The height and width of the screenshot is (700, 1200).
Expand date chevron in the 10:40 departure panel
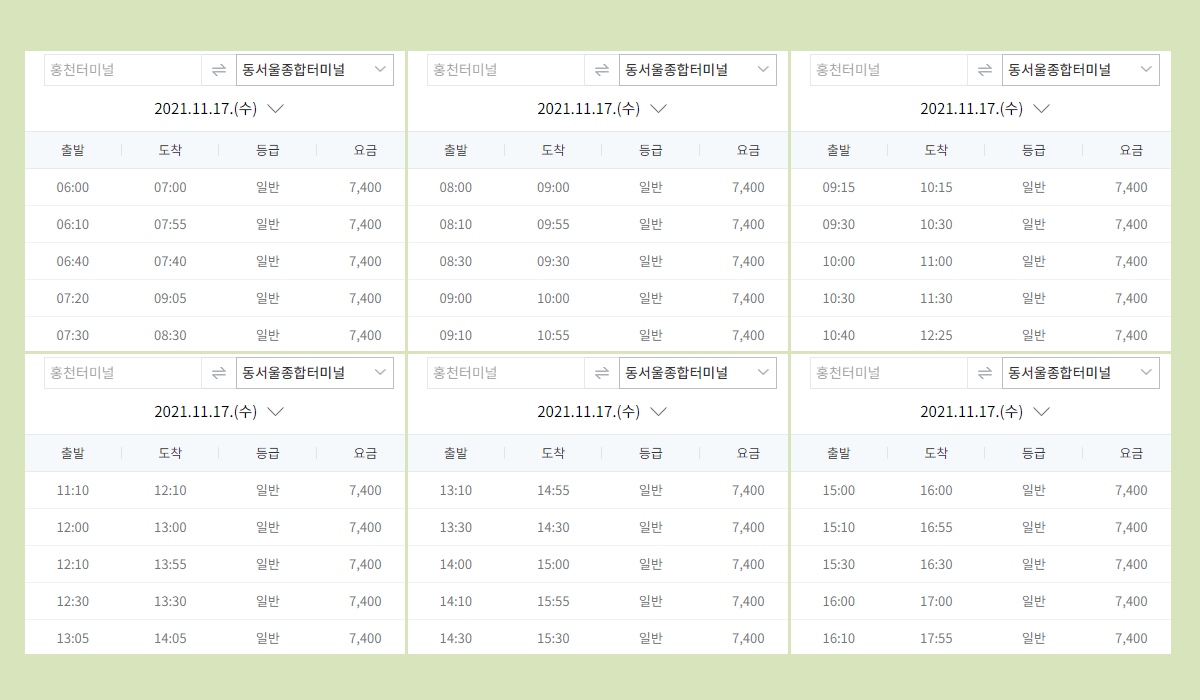[1042, 109]
